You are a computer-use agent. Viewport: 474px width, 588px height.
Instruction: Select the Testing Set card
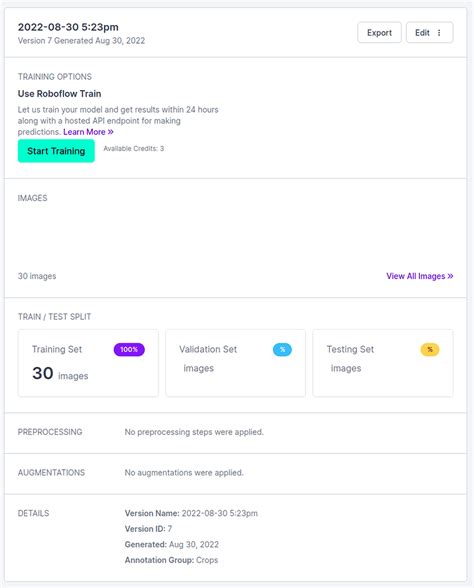(383, 363)
